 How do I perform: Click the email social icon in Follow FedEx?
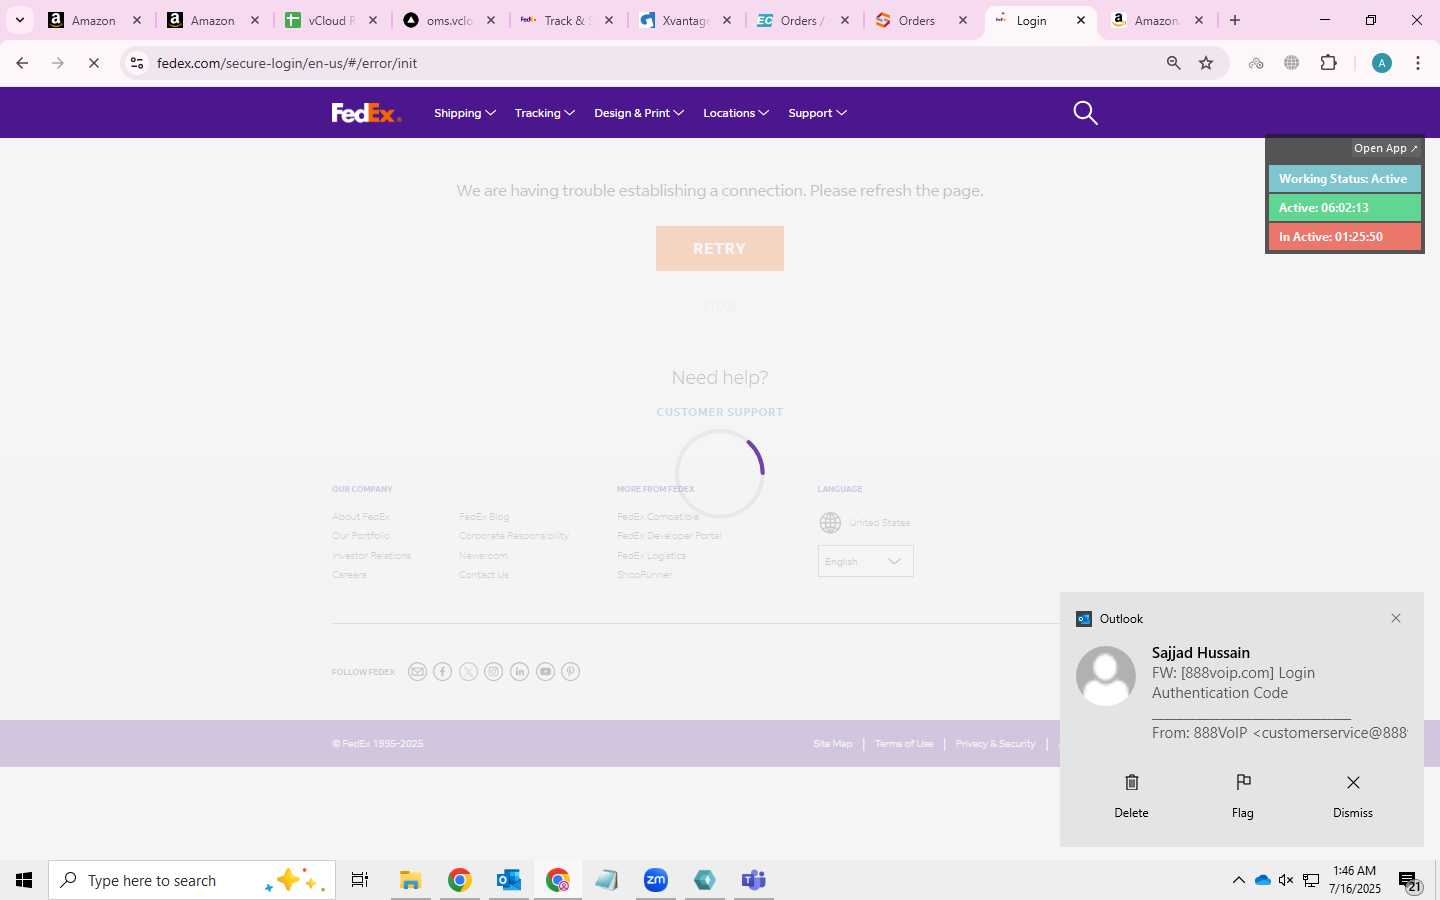pos(417,672)
